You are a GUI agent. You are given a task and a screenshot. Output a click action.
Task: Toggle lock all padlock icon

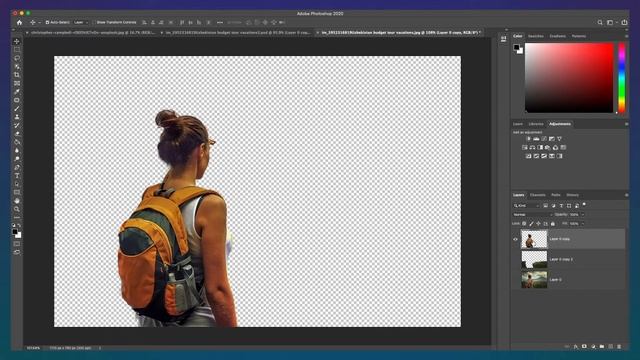(x=553, y=224)
